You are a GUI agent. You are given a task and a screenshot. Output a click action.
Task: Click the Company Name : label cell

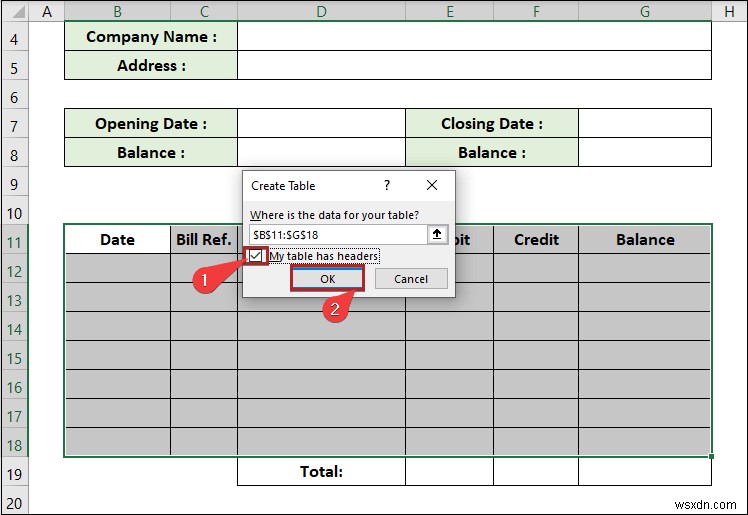(151, 36)
